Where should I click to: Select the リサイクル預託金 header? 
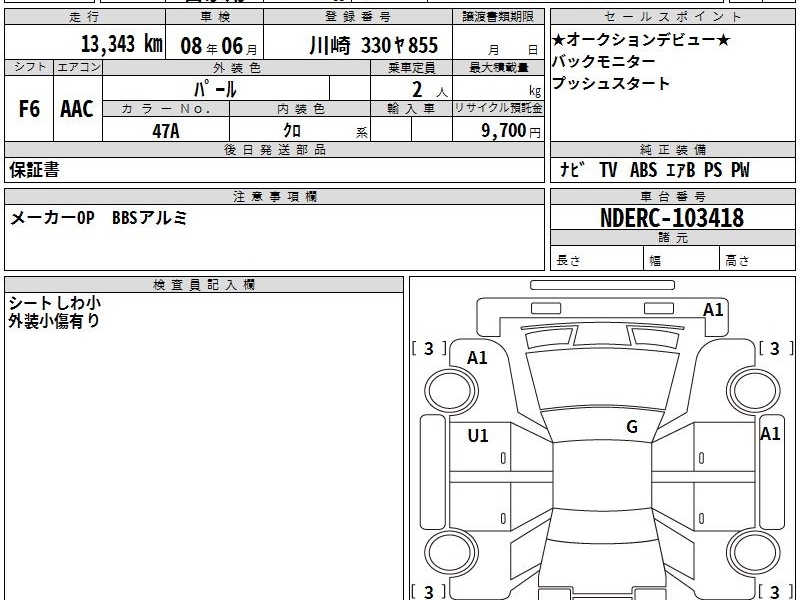coord(498,108)
